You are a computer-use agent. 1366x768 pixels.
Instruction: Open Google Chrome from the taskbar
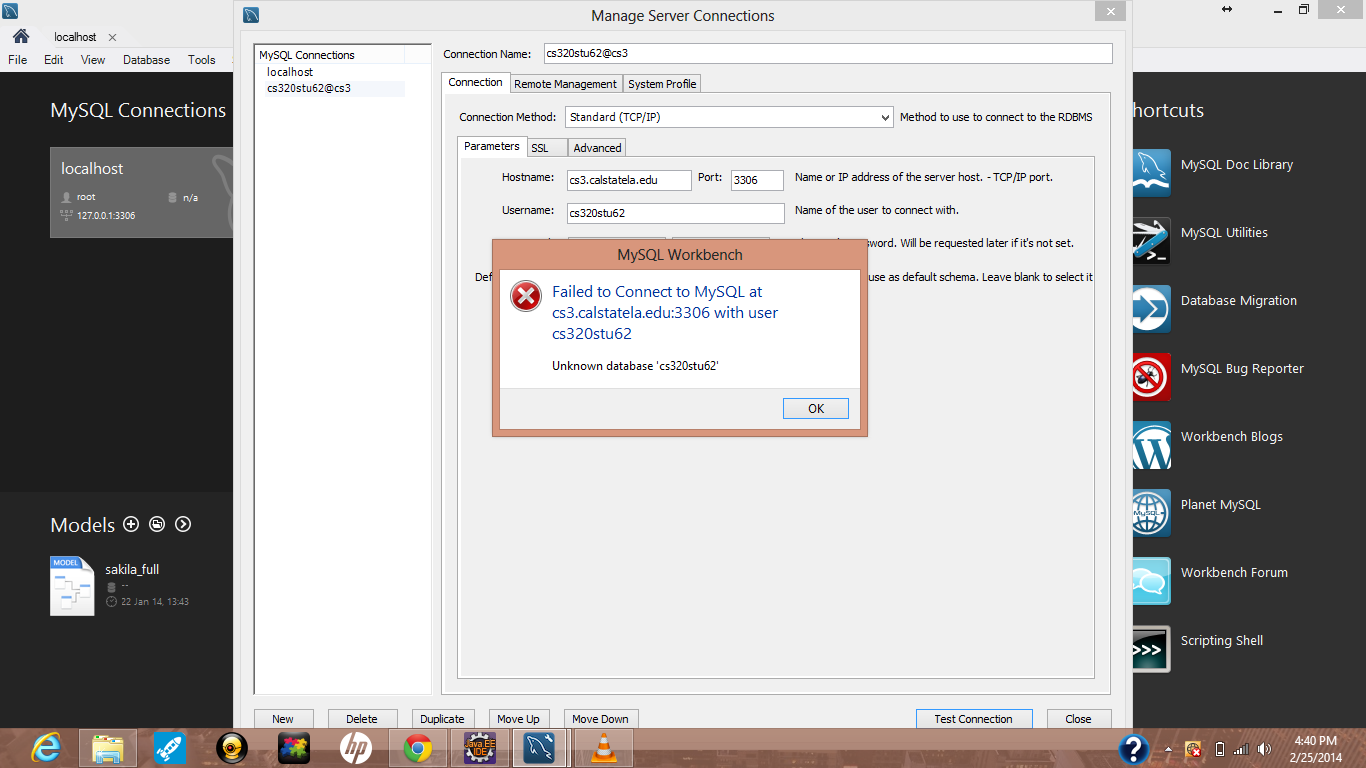pos(418,748)
